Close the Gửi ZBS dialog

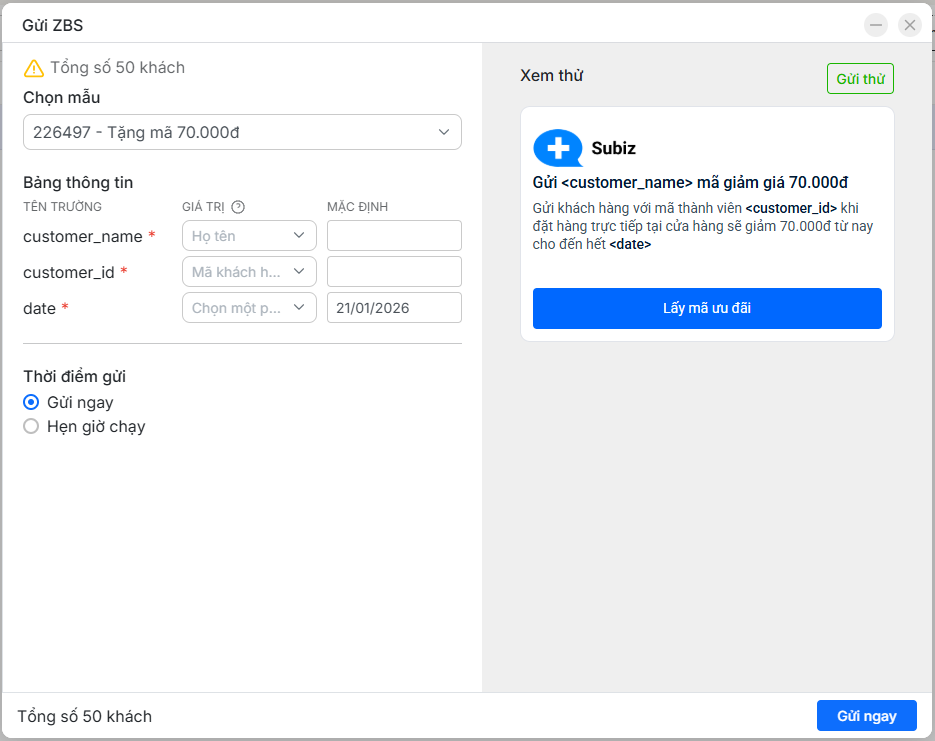pyautogui.click(x=909, y=25)
